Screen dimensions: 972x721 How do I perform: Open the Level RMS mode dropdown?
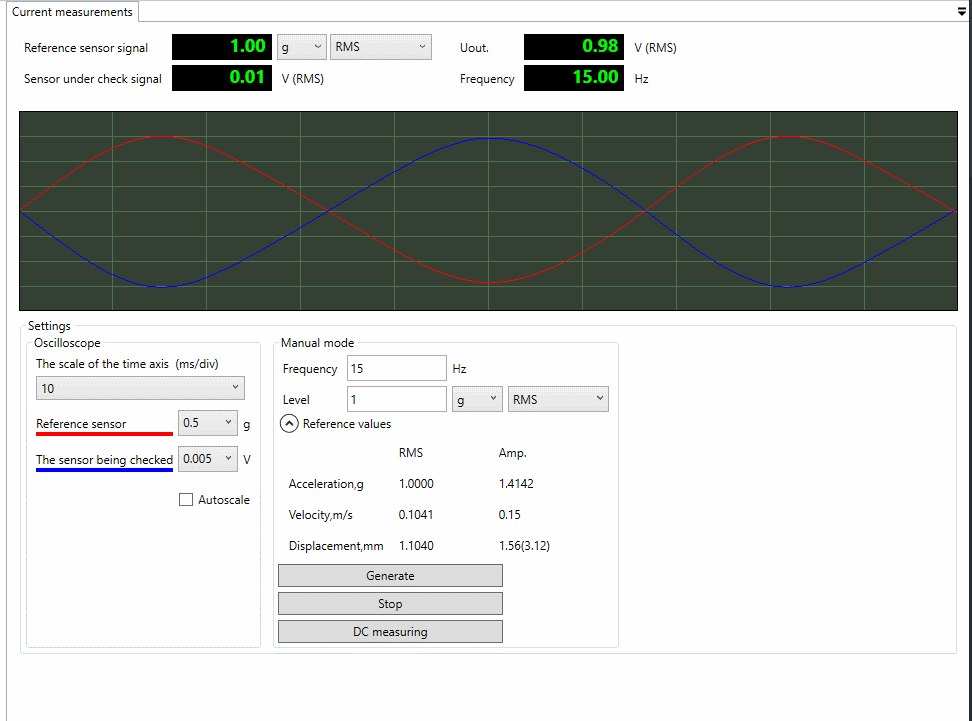tap(558, 399)
